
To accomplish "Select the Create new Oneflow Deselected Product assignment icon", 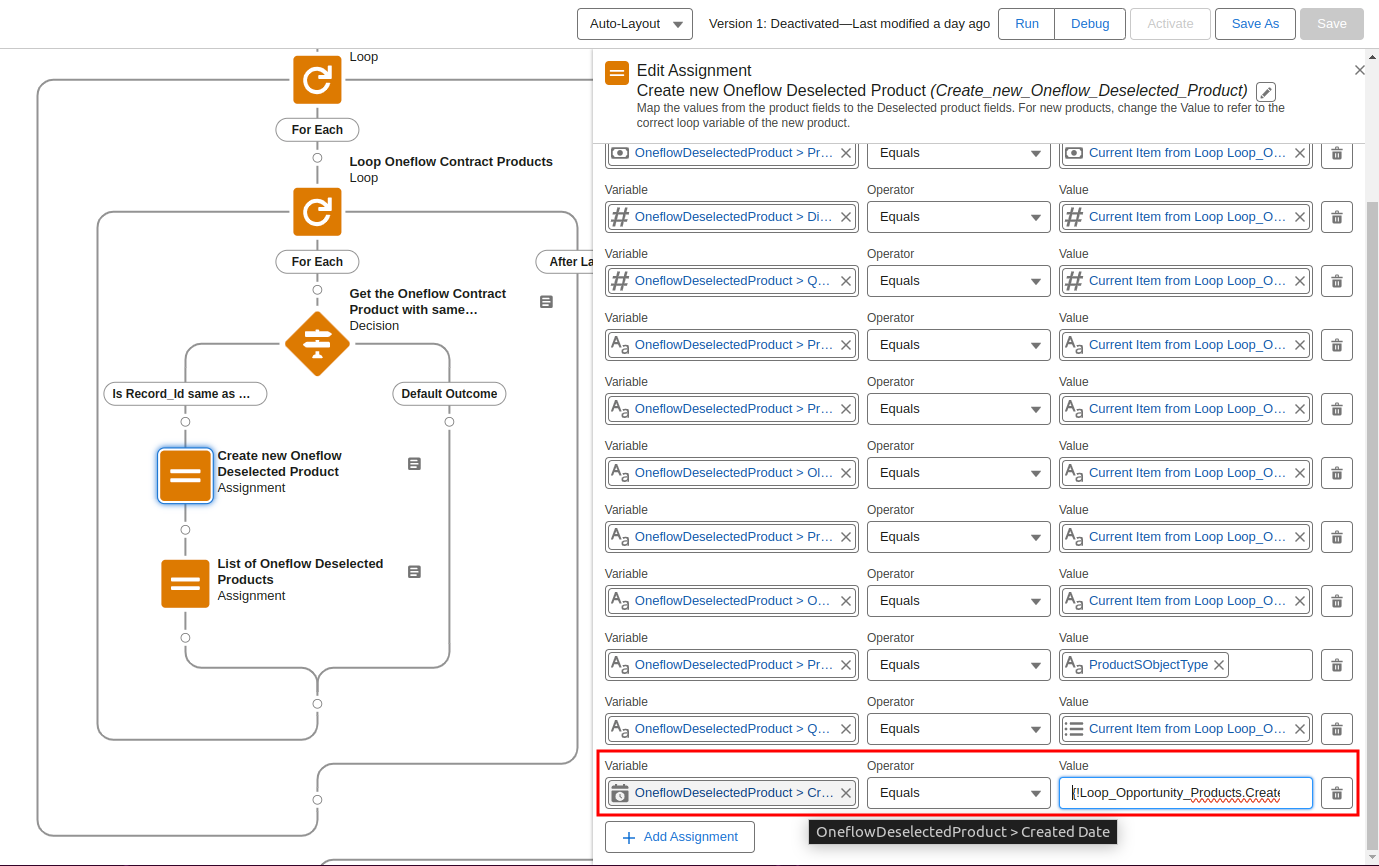I will pos(185,475).
